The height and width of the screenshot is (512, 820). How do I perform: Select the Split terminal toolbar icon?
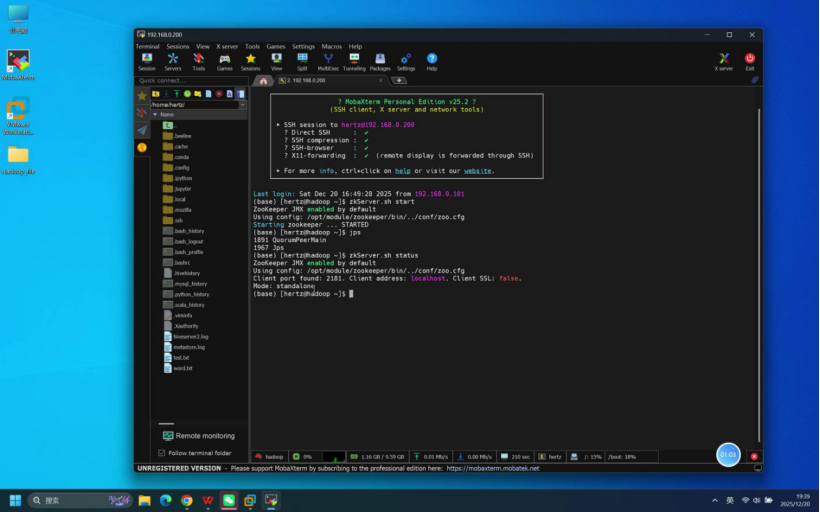tap(302, 62)
